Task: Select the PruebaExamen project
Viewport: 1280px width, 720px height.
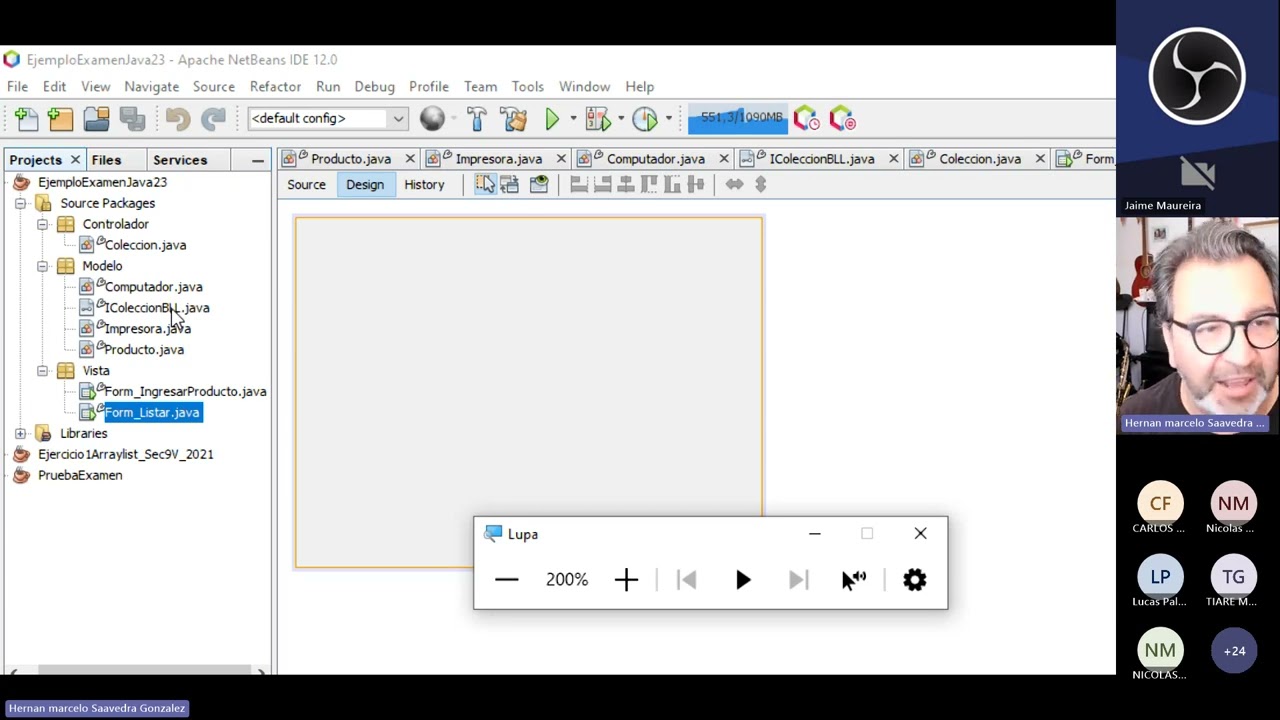Action: tap(80, 476)
